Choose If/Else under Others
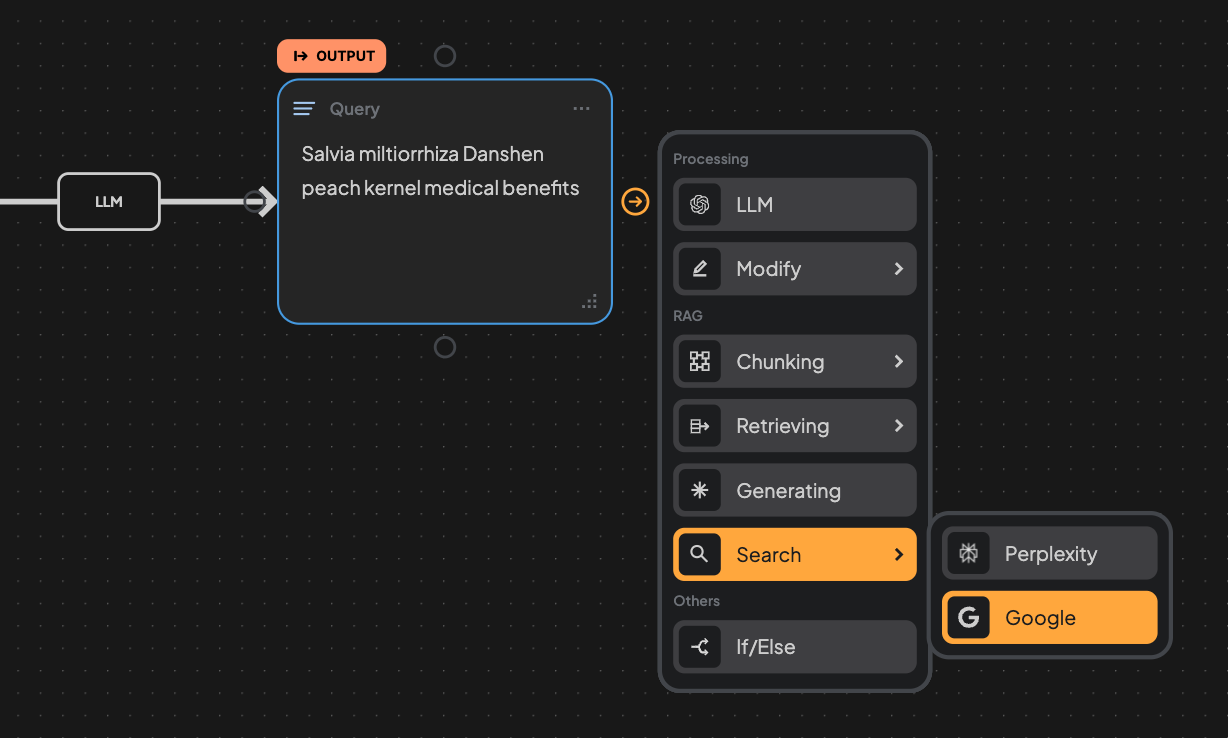 (x=795, y=647)
